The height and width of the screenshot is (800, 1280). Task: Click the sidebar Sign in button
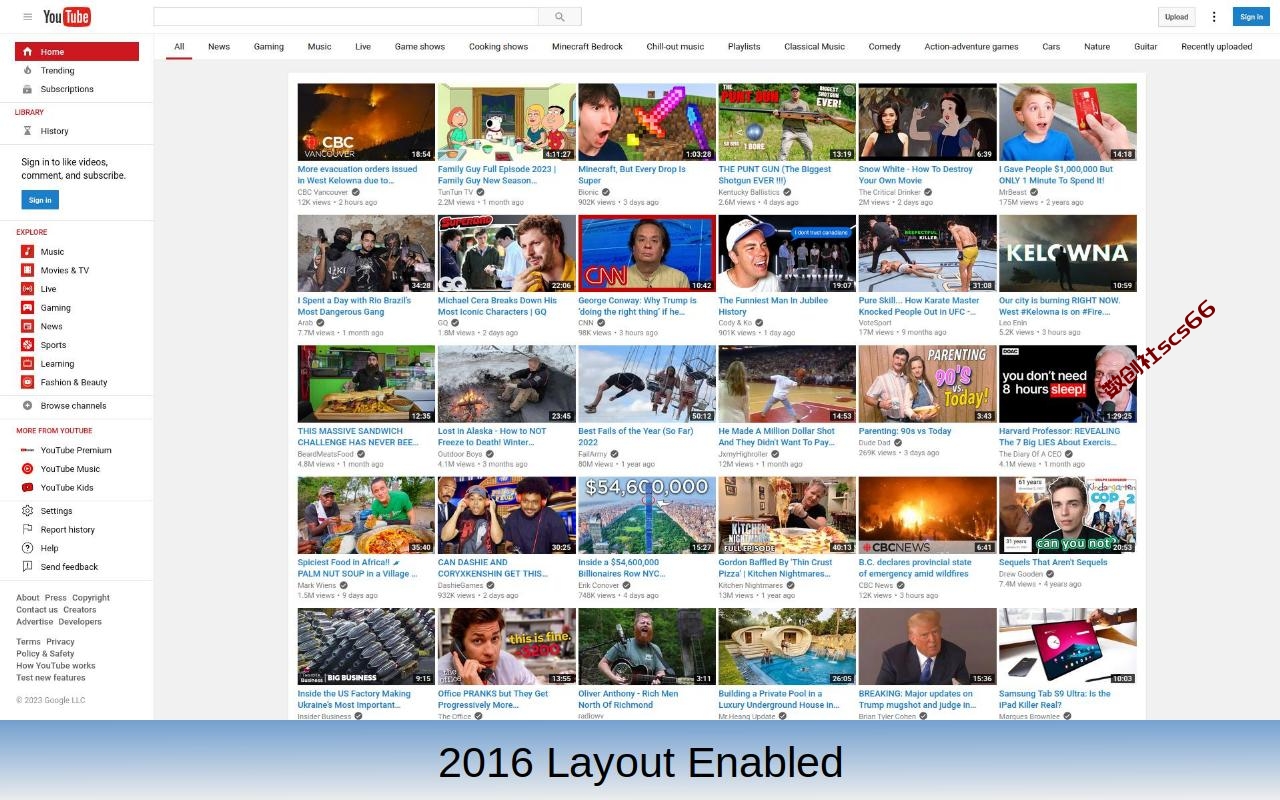click(x=40, y=200)
